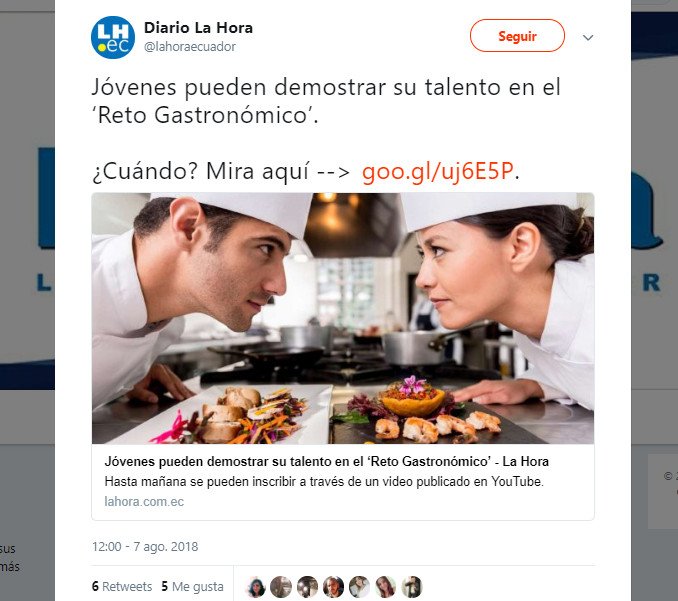The width and height of the screenshot is (678, 601).
Task: Open fourth liker avatar in the row
Action: click(x=333, y=587)
